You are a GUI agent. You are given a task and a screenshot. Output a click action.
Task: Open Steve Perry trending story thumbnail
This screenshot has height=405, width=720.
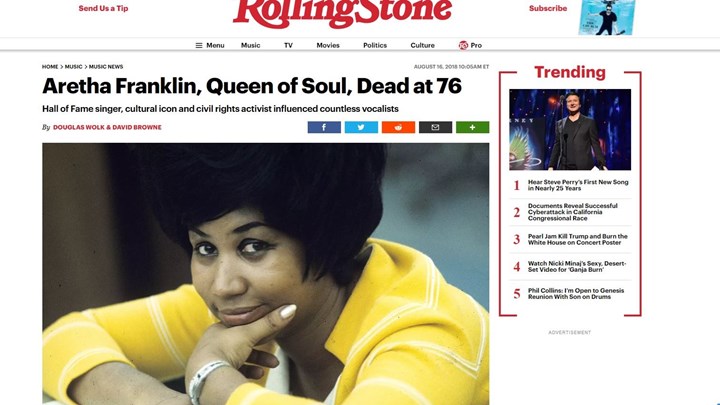[x=570, y=129]
